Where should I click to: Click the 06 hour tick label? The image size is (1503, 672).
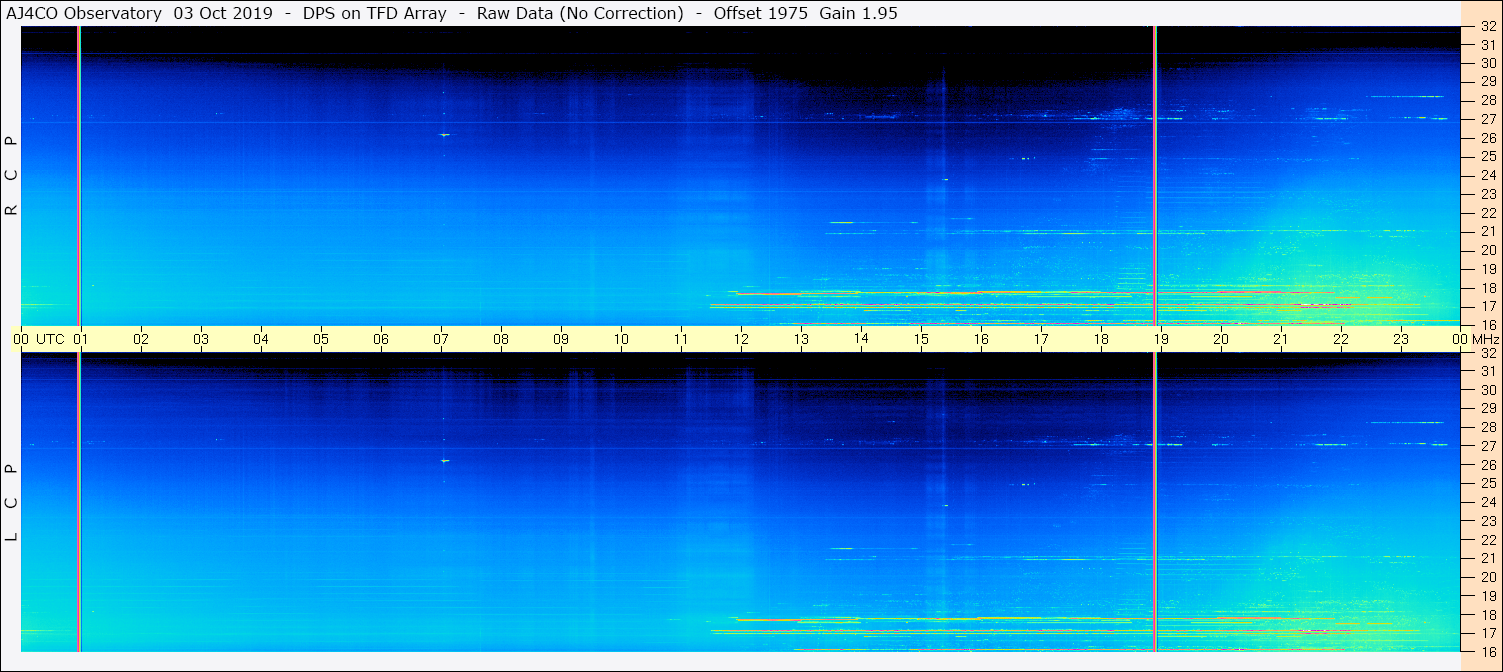pyautogui.click(x=381, y=339)
